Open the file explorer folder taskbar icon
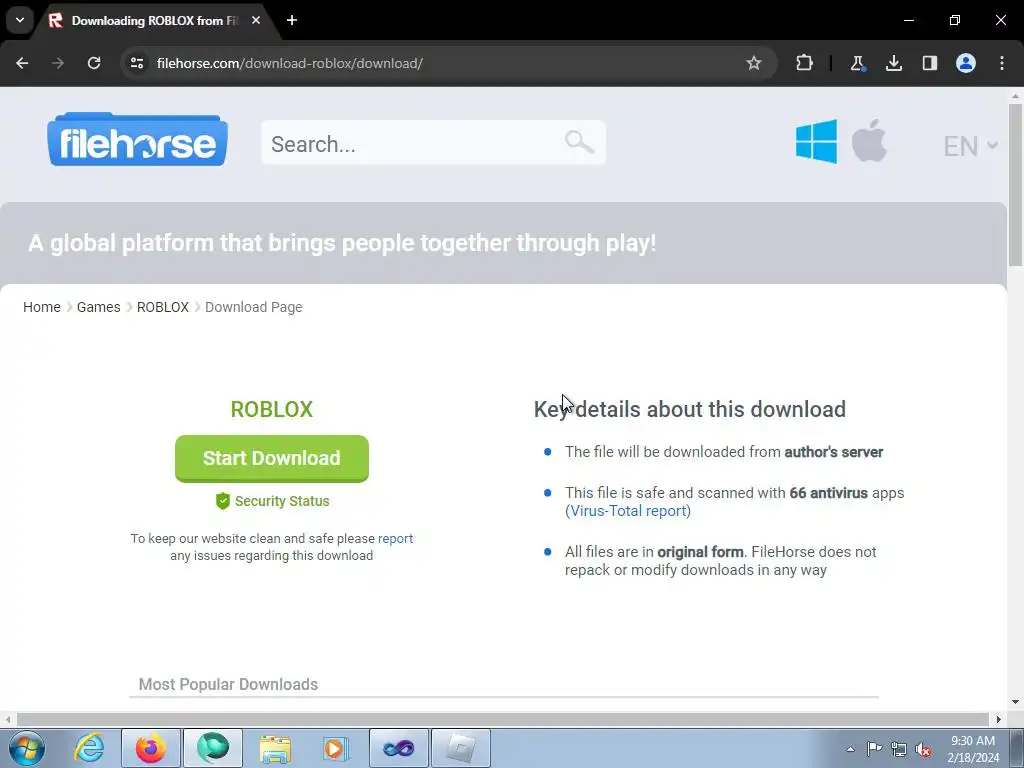The width and height of the screenshot is (1024, 768). (275, 748)
